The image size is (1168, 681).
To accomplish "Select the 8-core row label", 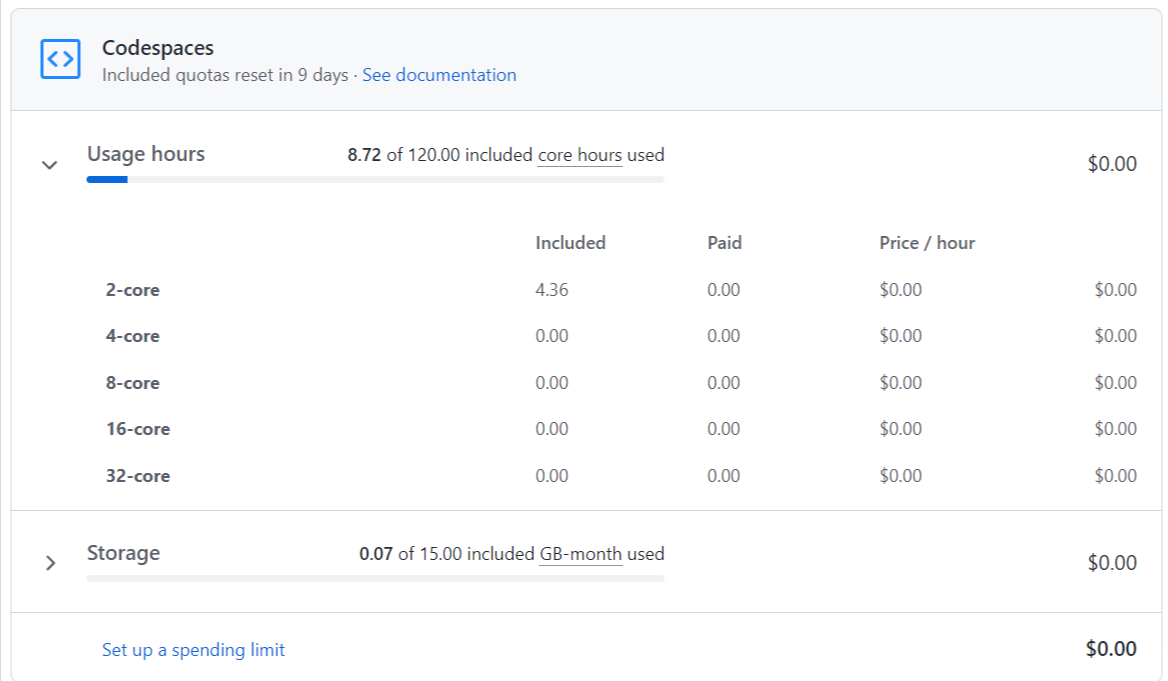I will coord(133,383).
